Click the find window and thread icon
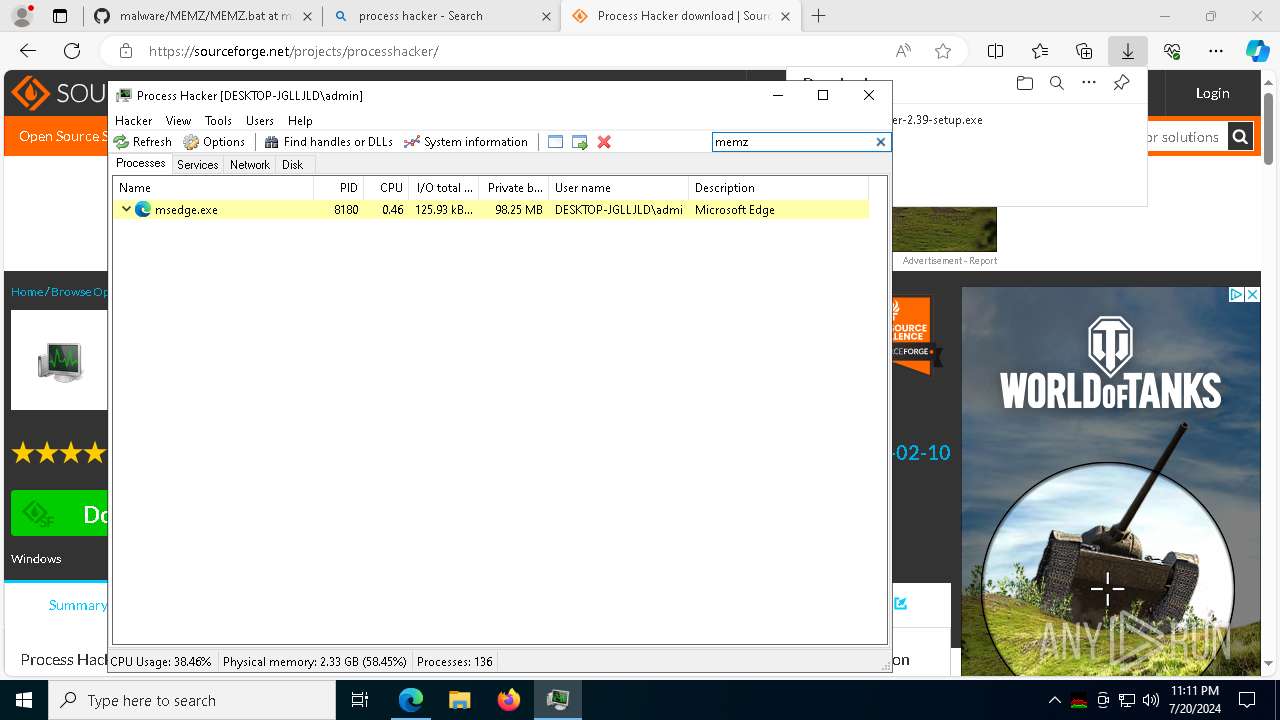Screen dimensions: 1280x720 [580, 142]
